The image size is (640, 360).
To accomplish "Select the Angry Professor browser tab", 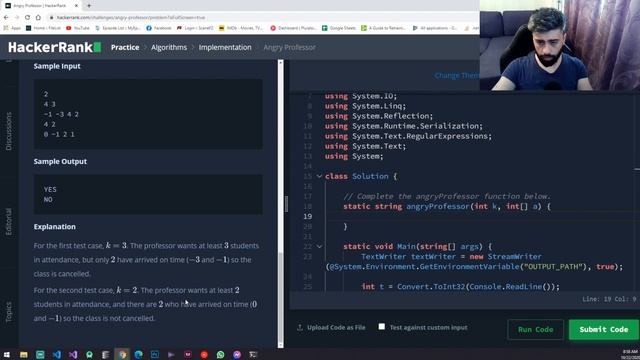I will [41, 6].
